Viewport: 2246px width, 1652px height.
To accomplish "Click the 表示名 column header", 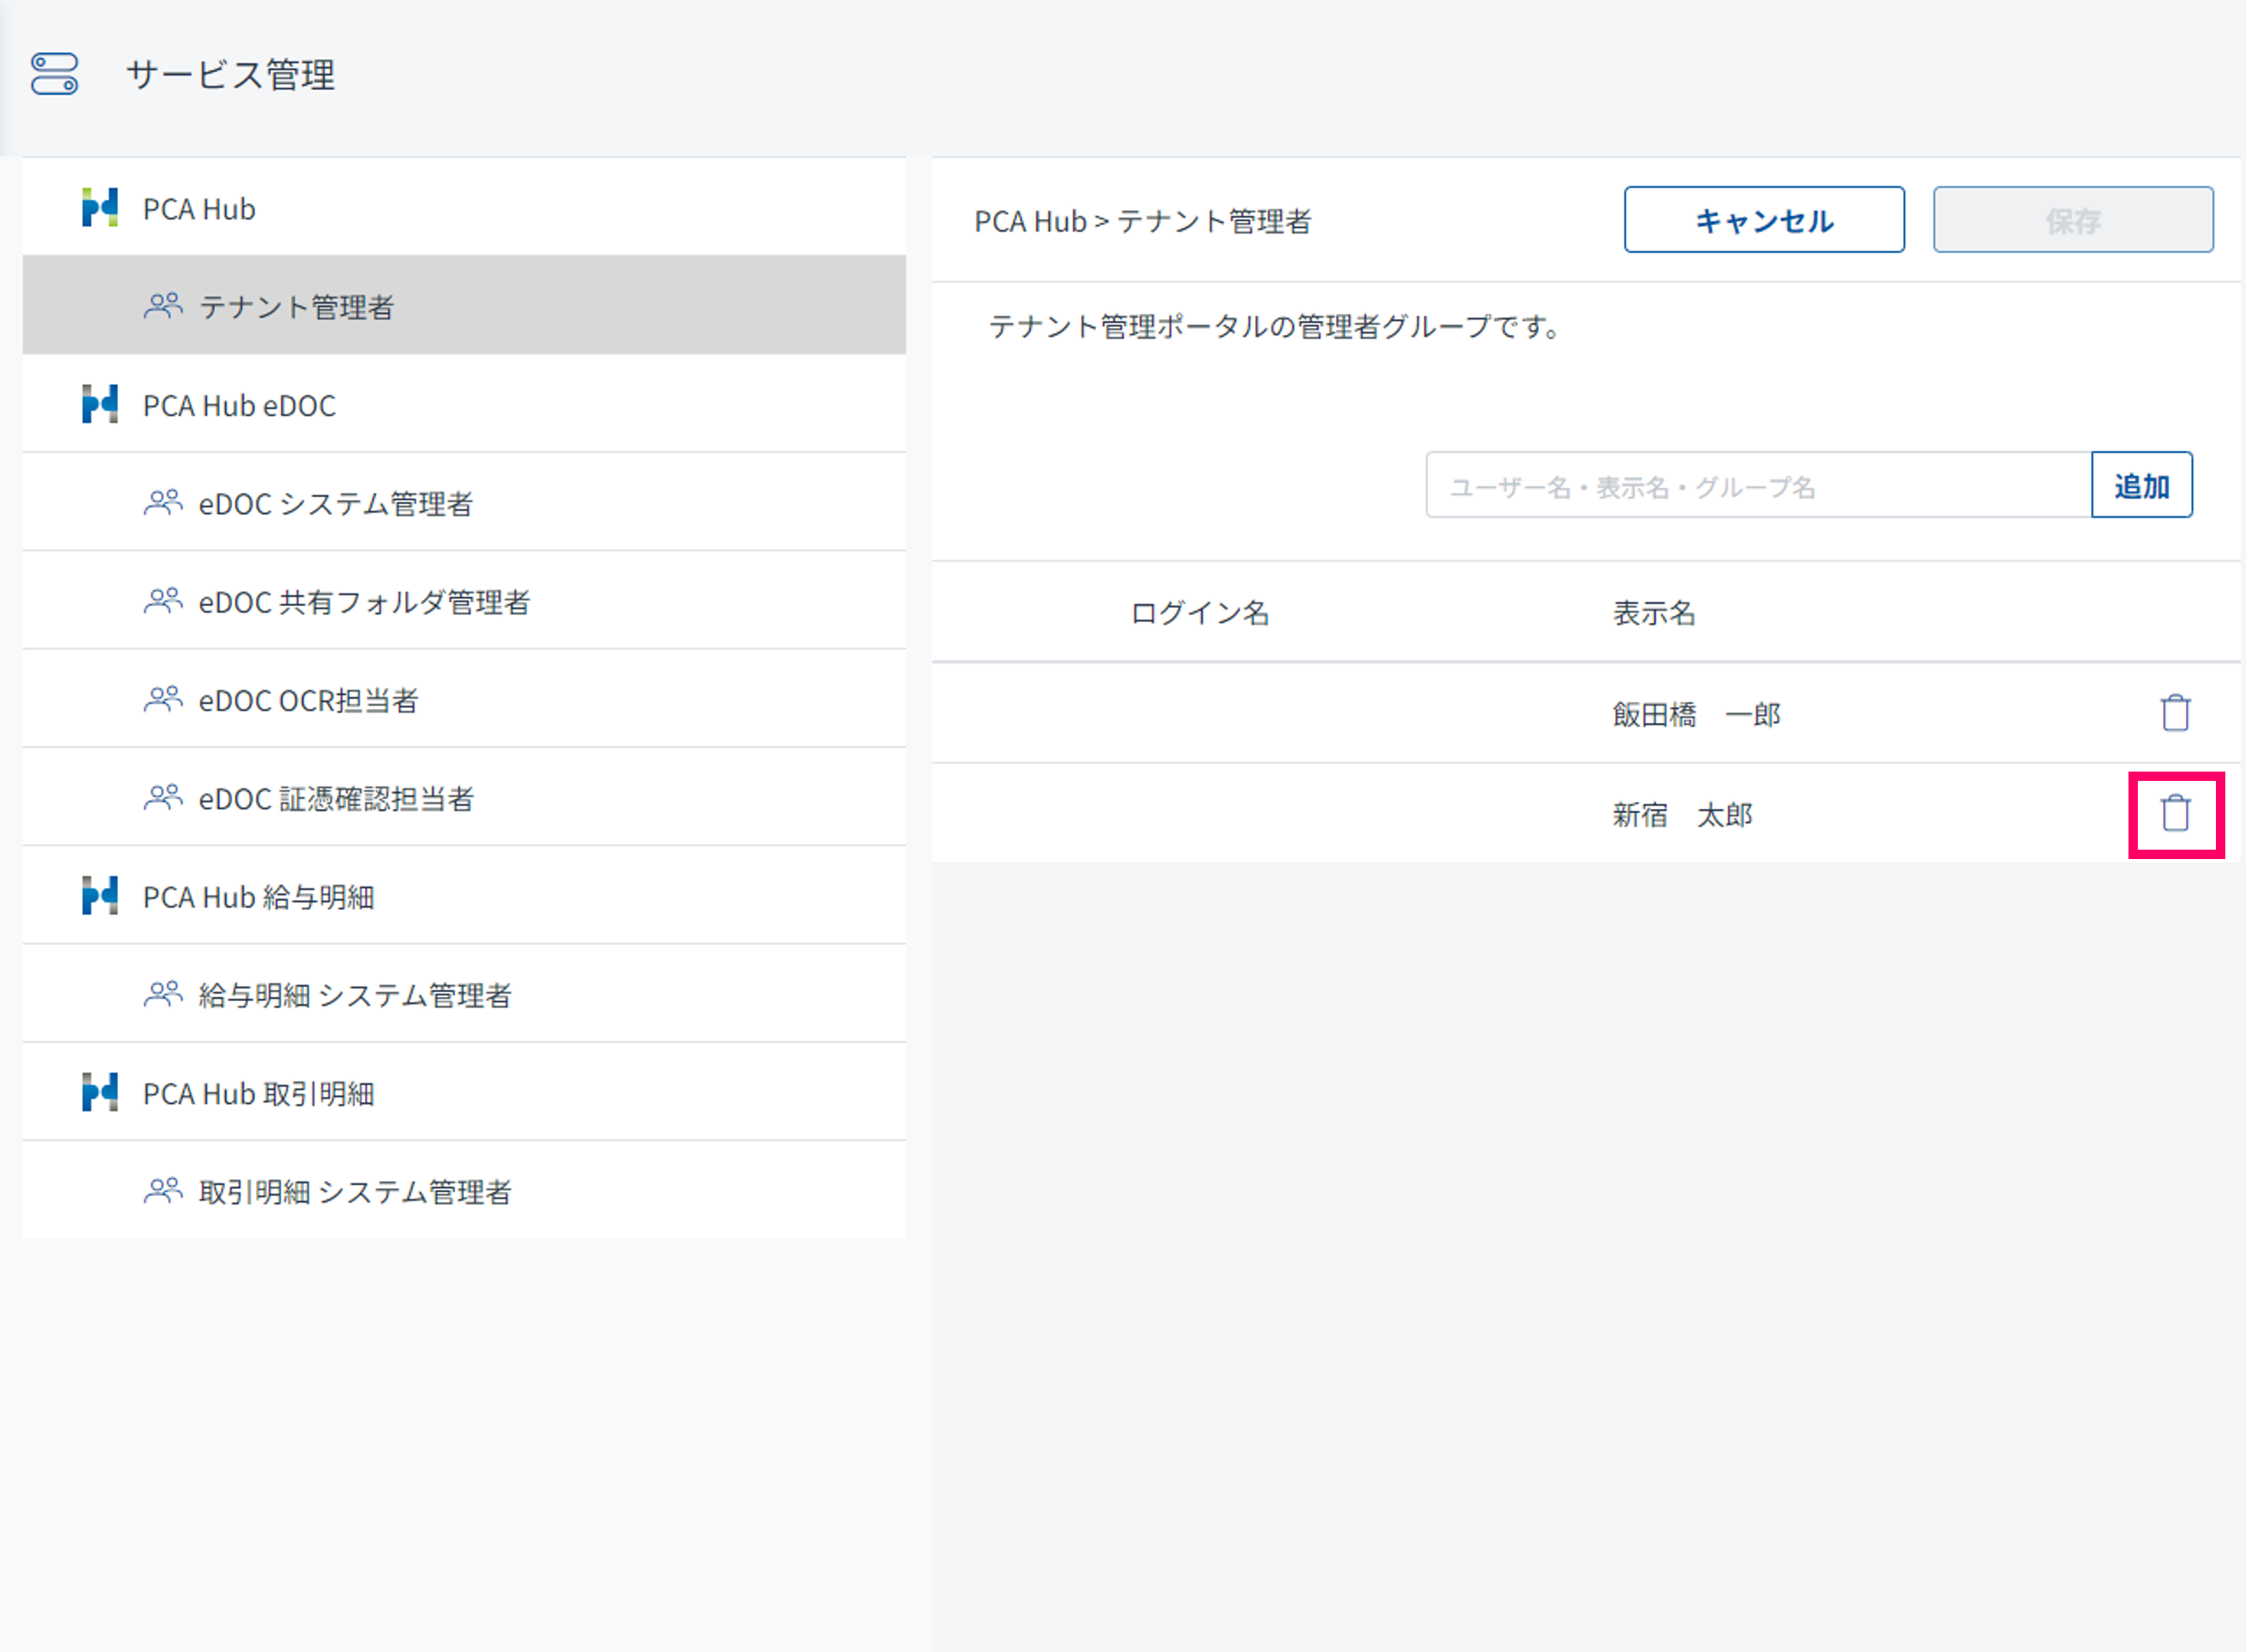I will click(1653, 612).
